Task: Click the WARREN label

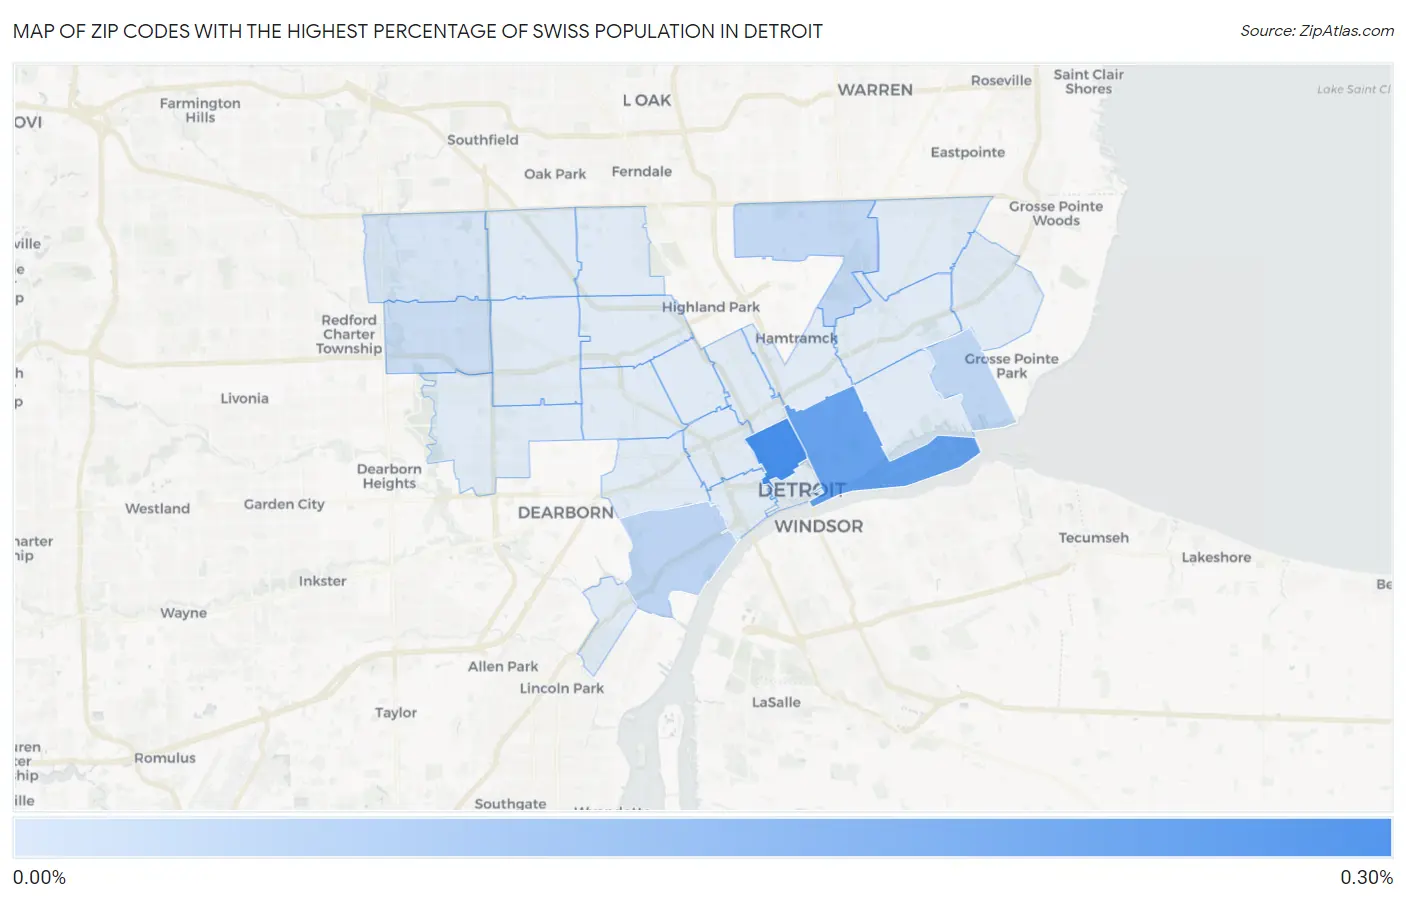Action: pos(875,90)
